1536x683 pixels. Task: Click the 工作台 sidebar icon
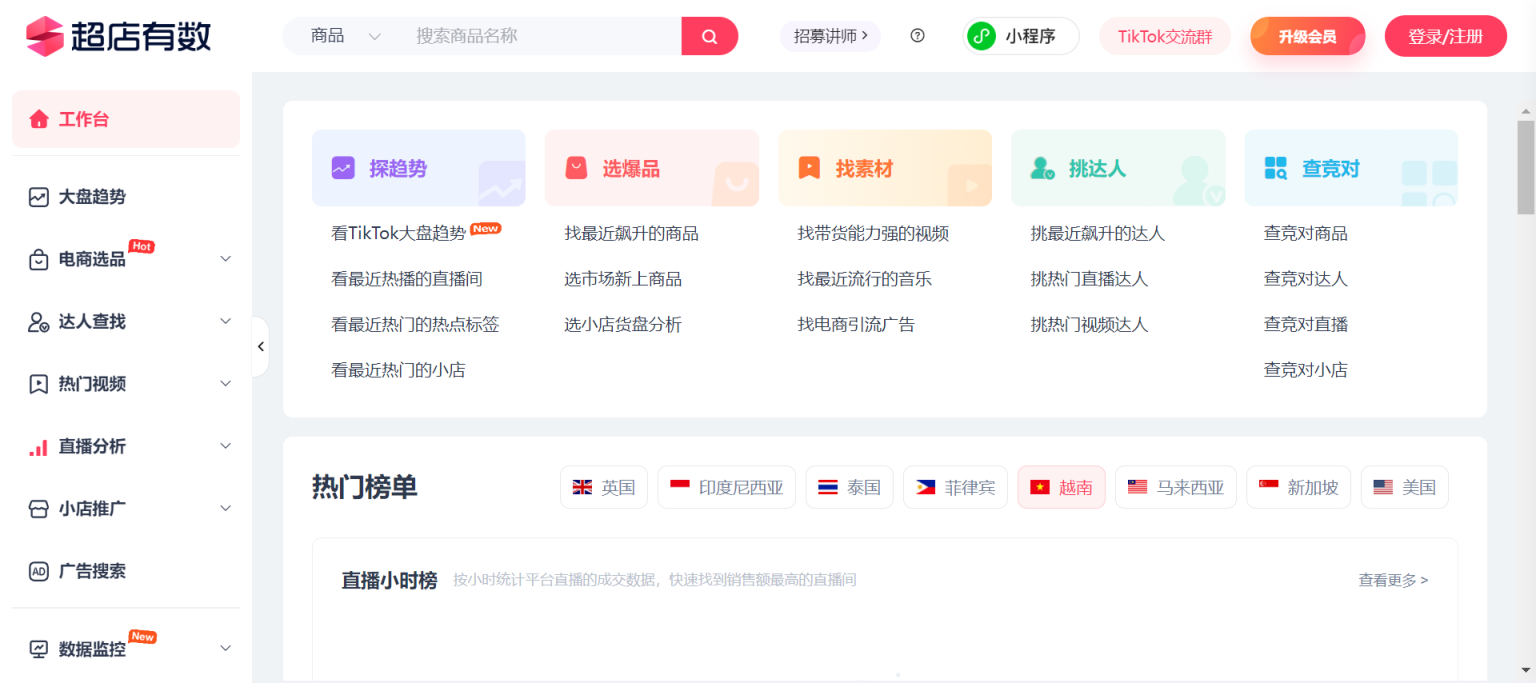tap(39, 118)
